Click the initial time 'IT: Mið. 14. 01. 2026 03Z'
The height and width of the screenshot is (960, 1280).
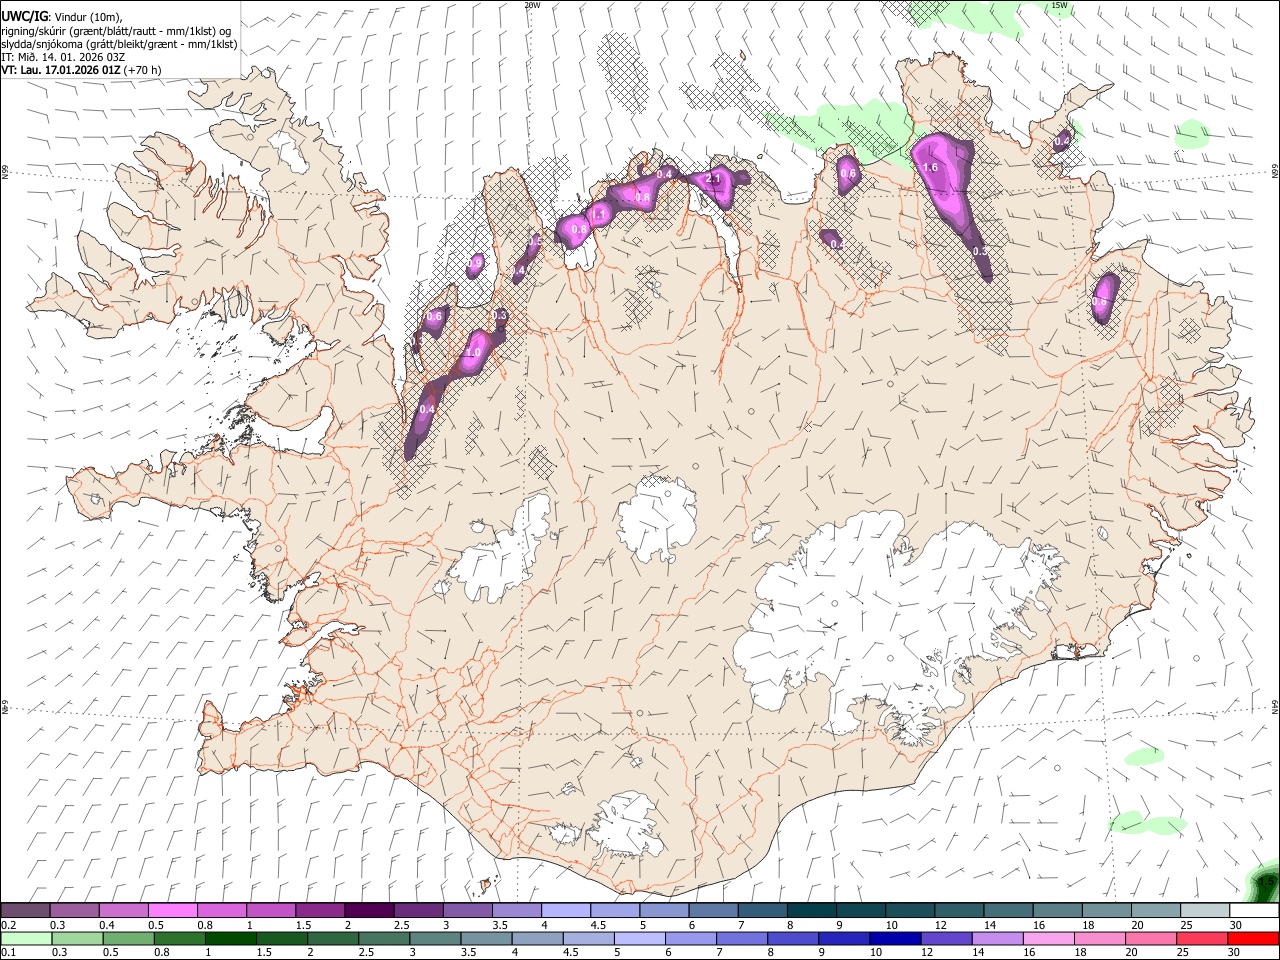pos(63,57)
